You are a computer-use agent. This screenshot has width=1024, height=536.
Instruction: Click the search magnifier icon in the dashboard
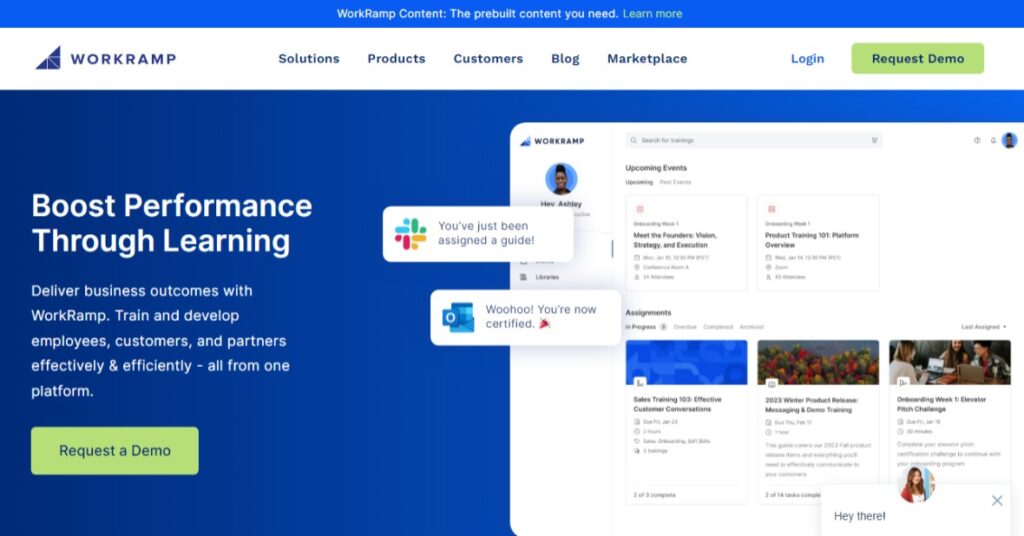pyautogui.click(x=633, y=140)
